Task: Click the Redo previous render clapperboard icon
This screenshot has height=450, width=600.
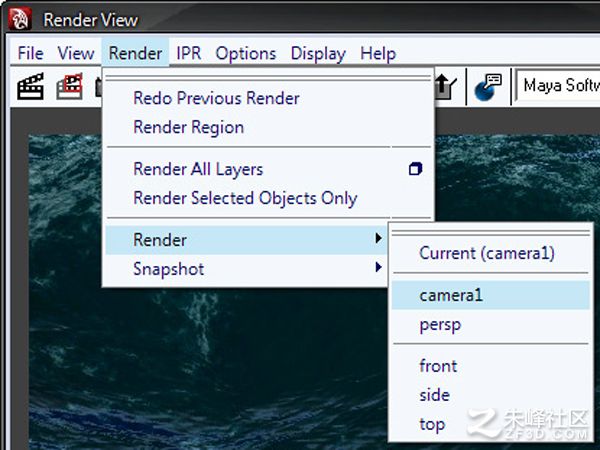Action: point(31,86)
